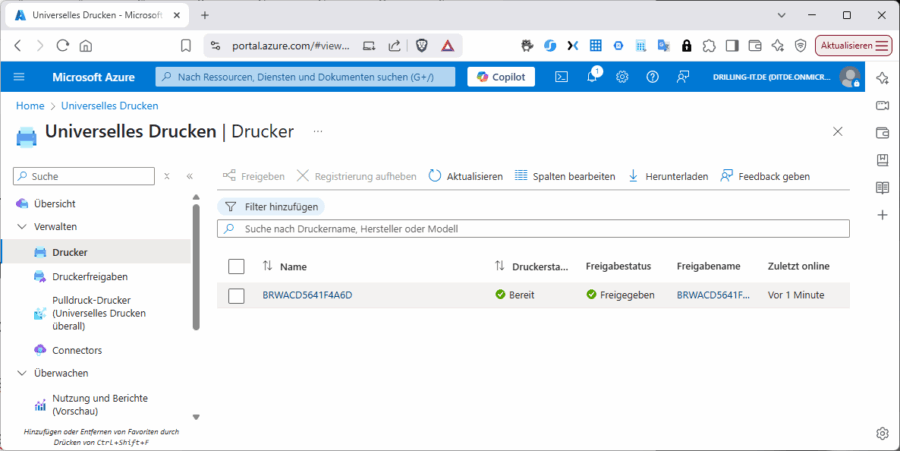Click the Freigabestatus column header
This screenshot has width=900, height=451.
pyautogui.click(x=618, y=266)
